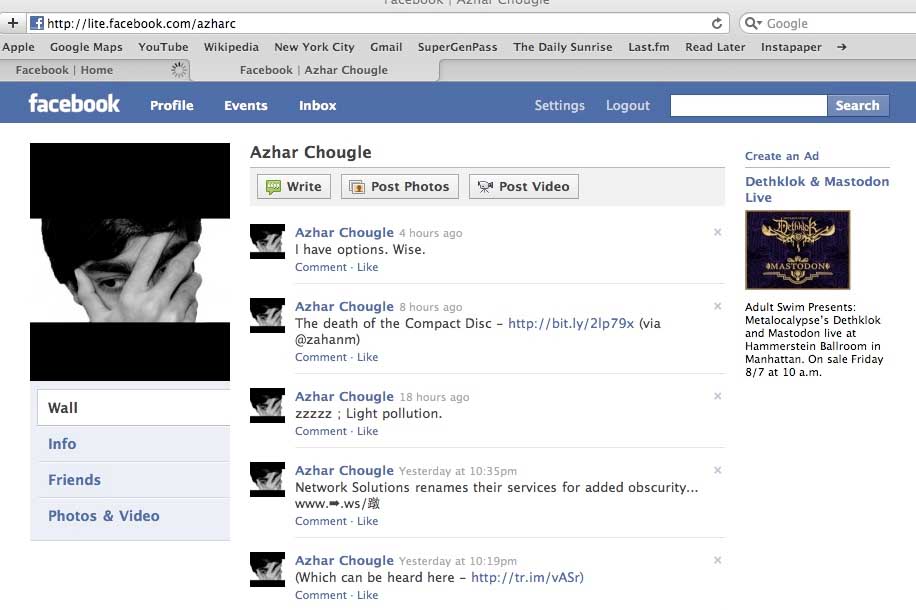Click the "Azhar Chougle" profile heading
916x610 pixels.
[x=311, y=152]
